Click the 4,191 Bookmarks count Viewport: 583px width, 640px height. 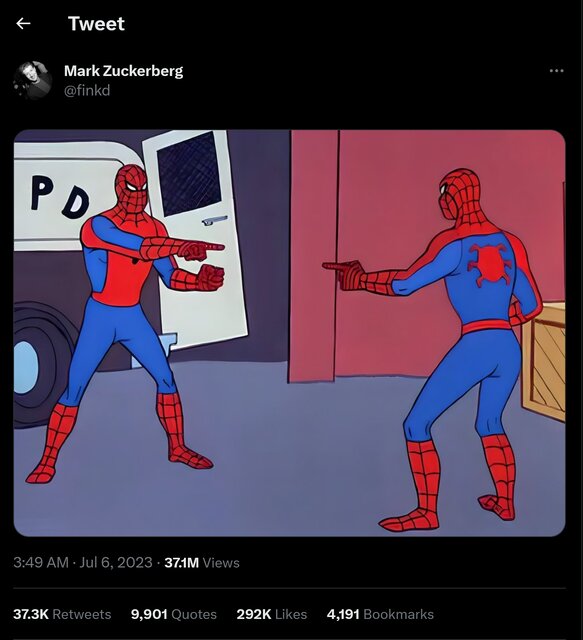(380, 614)
